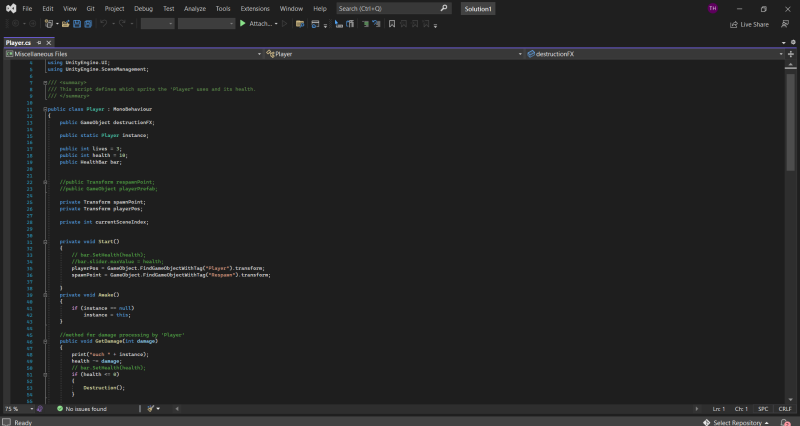The height and width of the screenshot is (426, 800).
Task: Close the Player.cs tab
Action: point(50,43)
